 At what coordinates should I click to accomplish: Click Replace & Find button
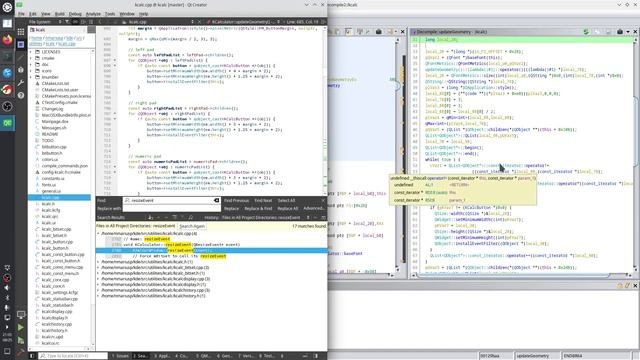(x=258, y=209)
